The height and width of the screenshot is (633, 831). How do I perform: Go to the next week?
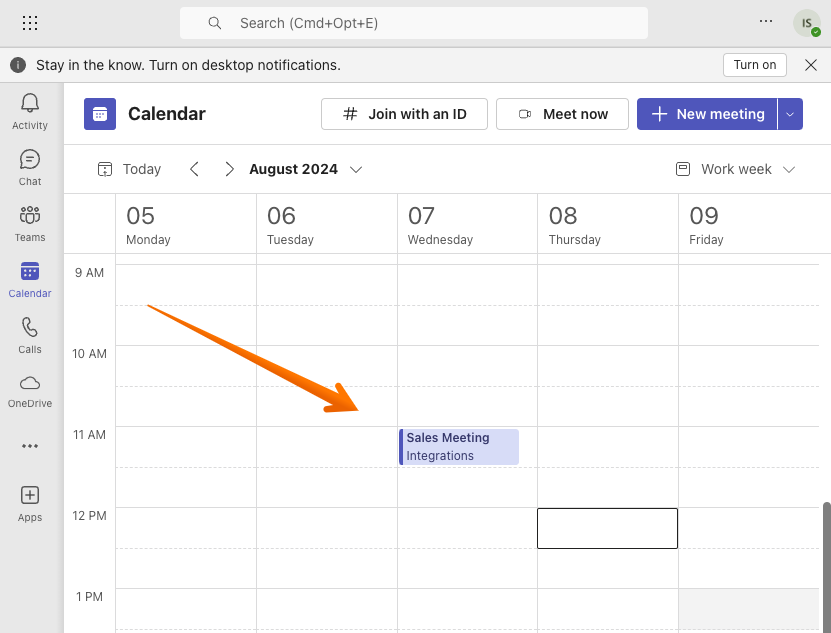point(229,169)
